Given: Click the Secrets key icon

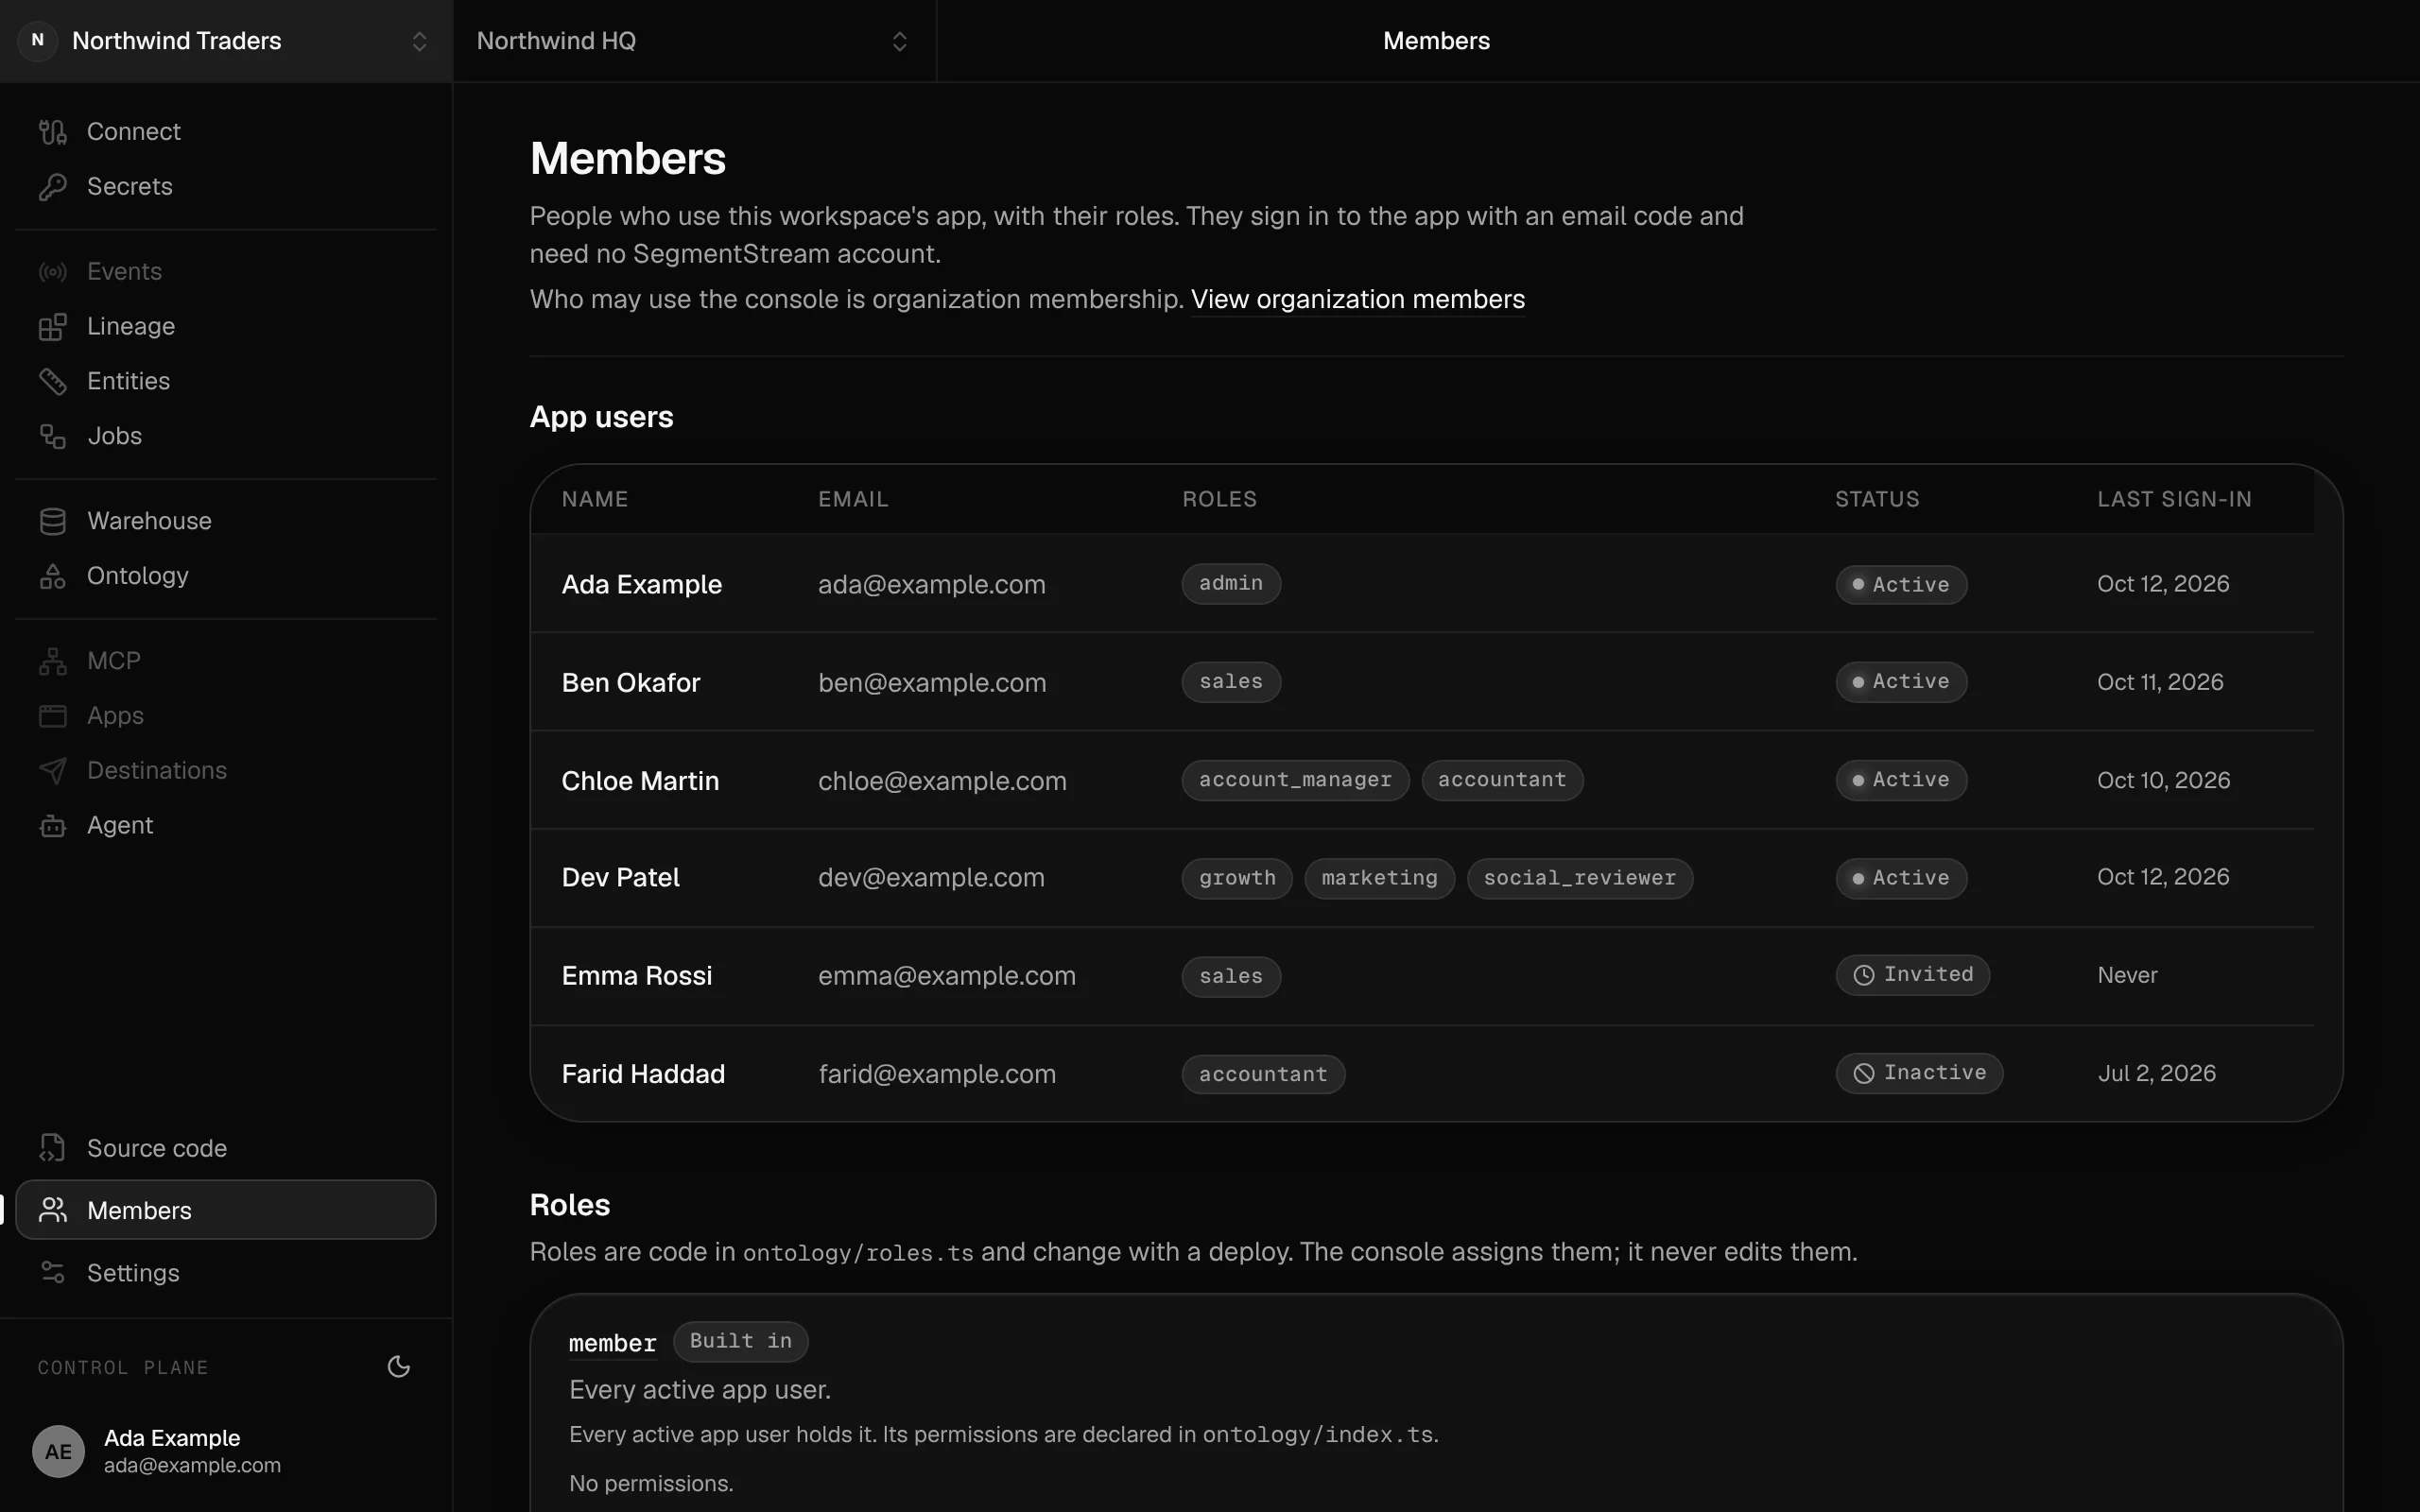Looking at the screenshot, I should (x=52, y=186).
